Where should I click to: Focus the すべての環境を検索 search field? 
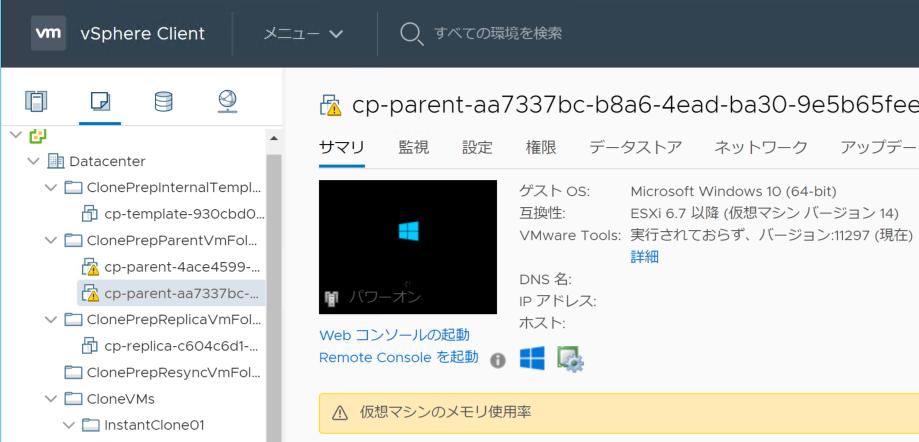pyautogui.click(x=498, y=33)
